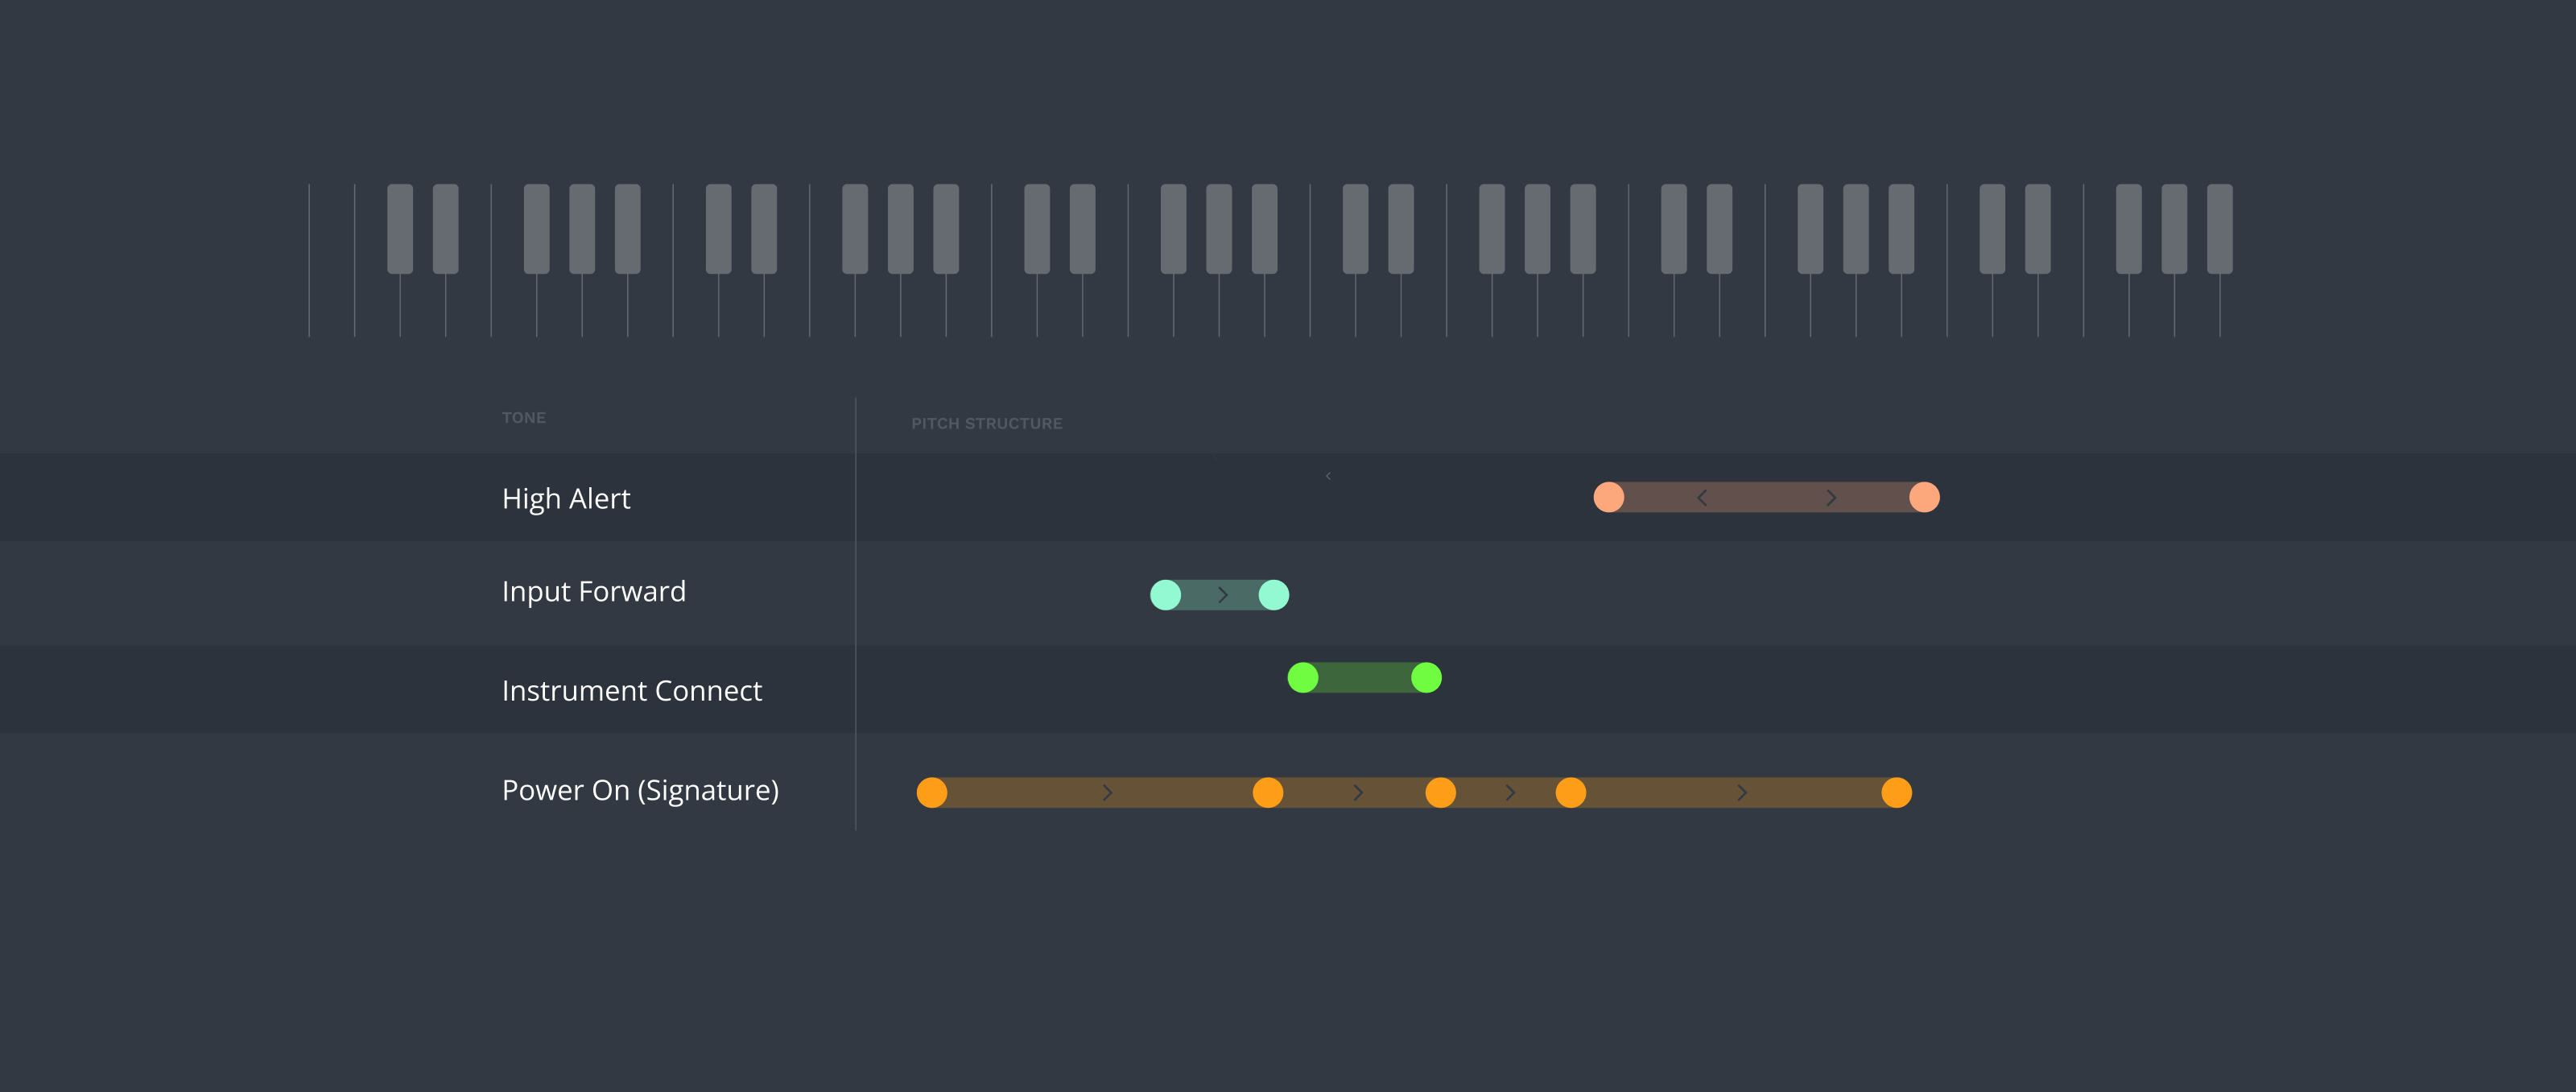Click the chevron arrow in Input Forward bar
The width and height of the screenshot is (2576, 1092).
(x=1222, y=595)
